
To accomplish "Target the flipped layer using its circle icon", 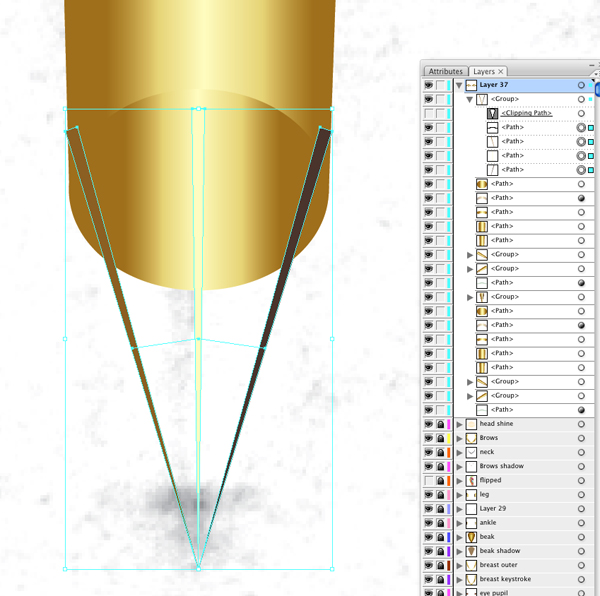I will tap(581, 480).
